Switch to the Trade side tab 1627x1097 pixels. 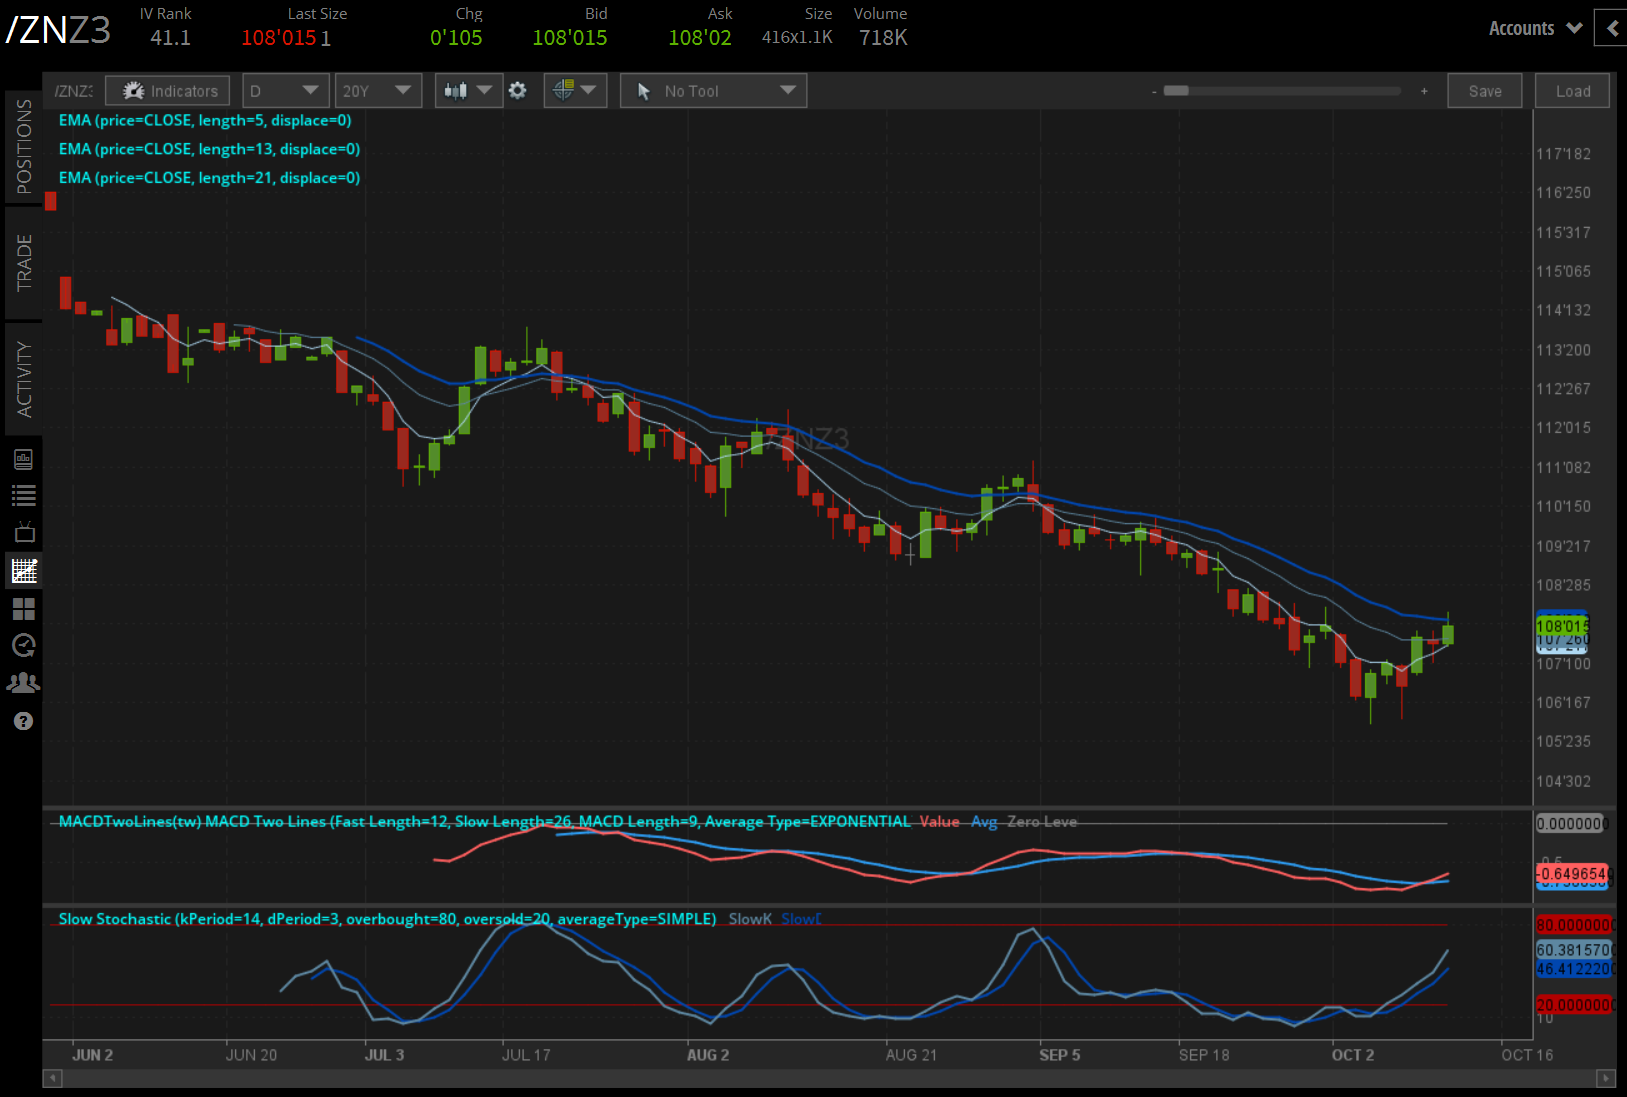click(24, 263)
